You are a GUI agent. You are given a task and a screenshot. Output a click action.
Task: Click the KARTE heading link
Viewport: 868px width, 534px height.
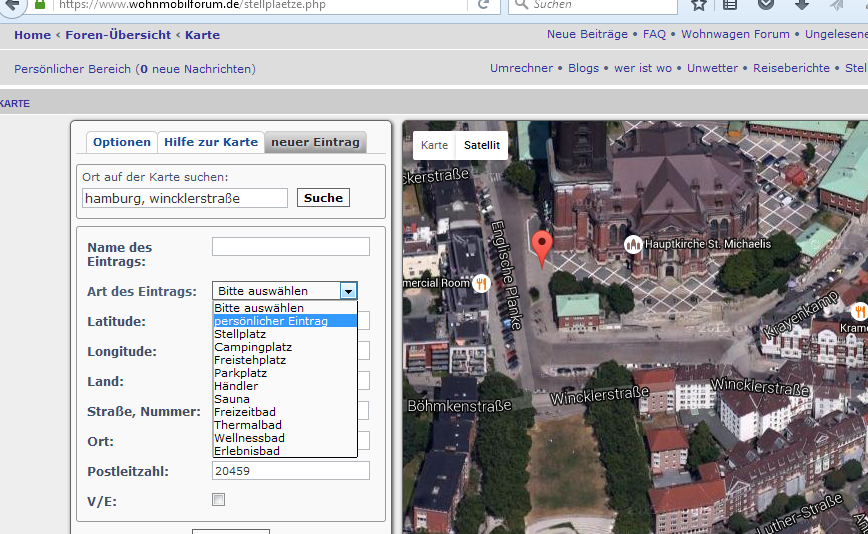pyautogui.click(x=15, y=103)
